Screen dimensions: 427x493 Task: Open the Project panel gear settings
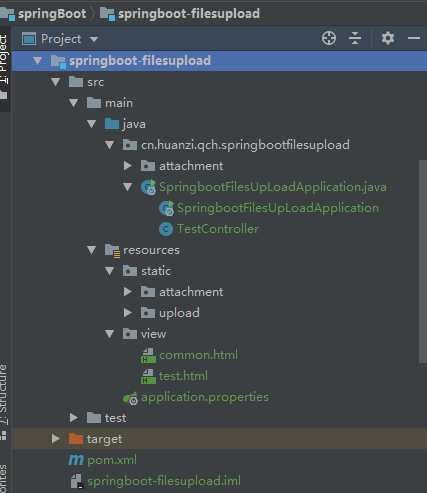[388, 38]
